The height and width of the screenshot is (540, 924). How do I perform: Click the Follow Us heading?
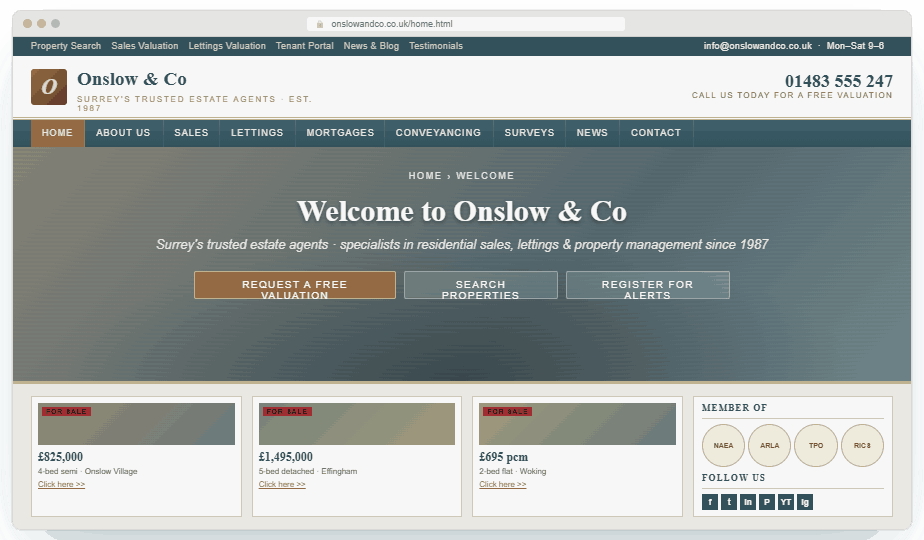pyautogui.click(x=733, y=478)
